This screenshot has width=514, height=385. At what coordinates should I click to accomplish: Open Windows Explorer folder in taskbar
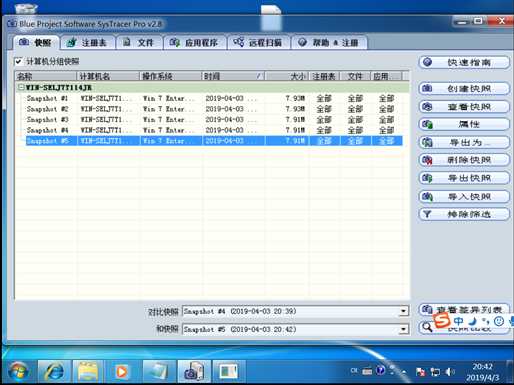tap(88, 371)
